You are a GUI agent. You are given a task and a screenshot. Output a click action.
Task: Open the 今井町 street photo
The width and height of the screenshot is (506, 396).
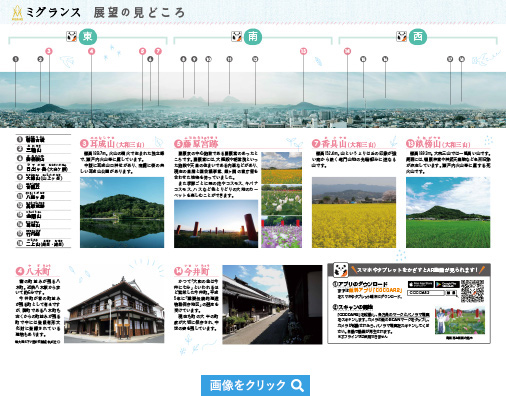pos(272,305)
